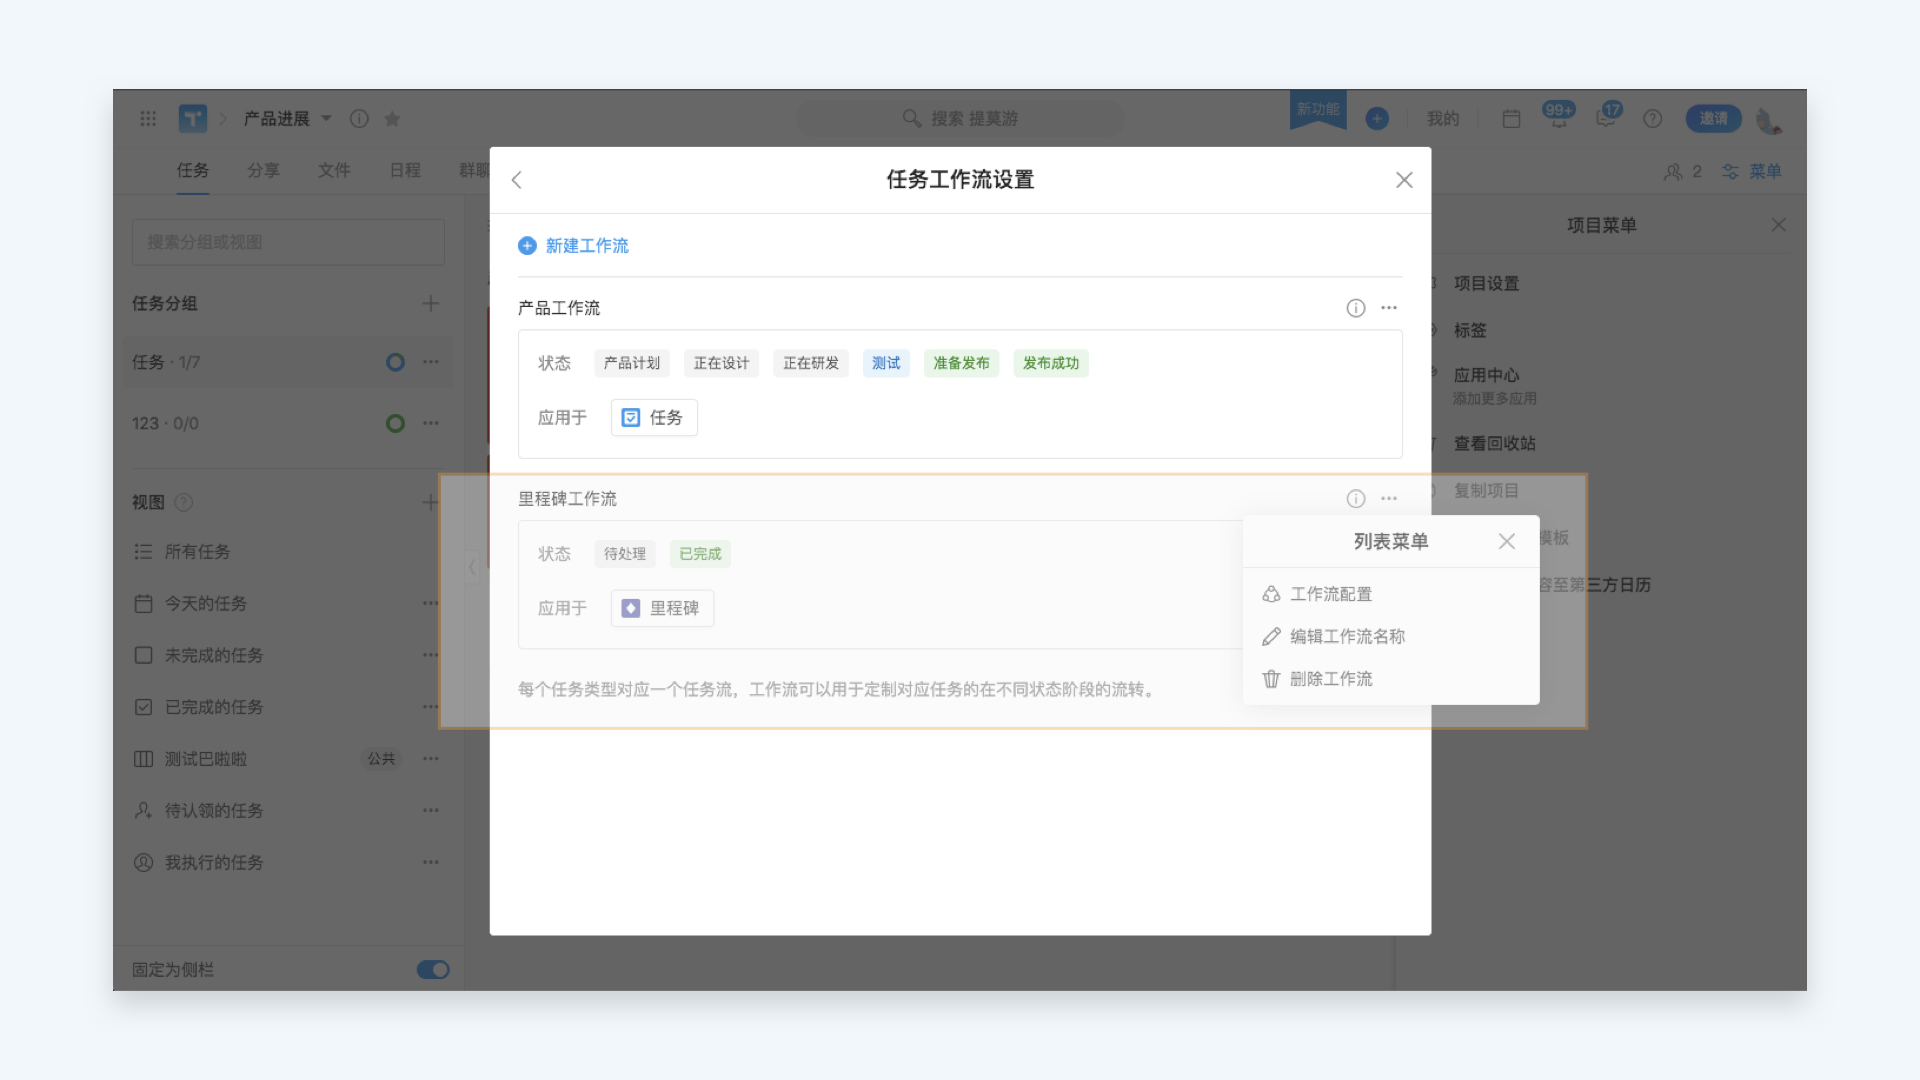Open more options for 123 · 0/0 group

click(x=431, y=423)
